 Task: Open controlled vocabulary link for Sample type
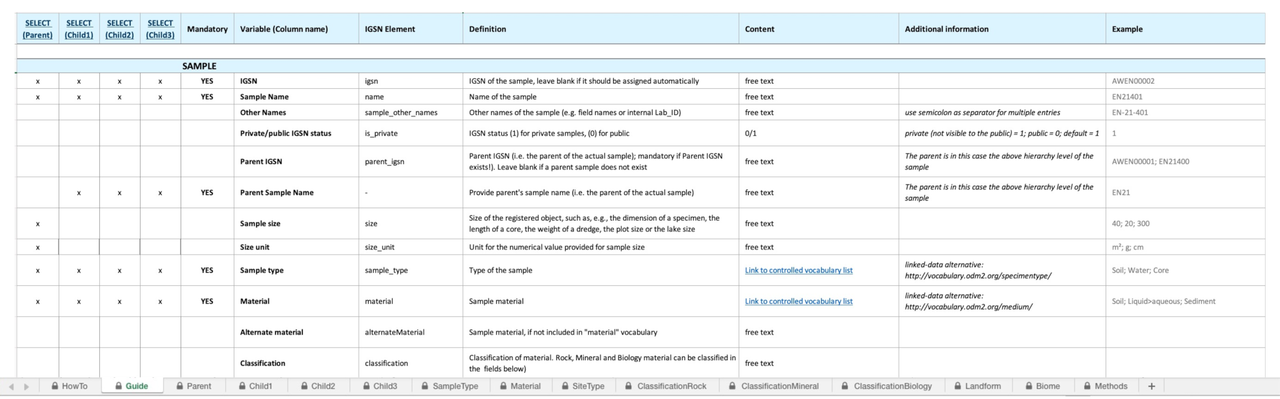[x=799, y=270]
